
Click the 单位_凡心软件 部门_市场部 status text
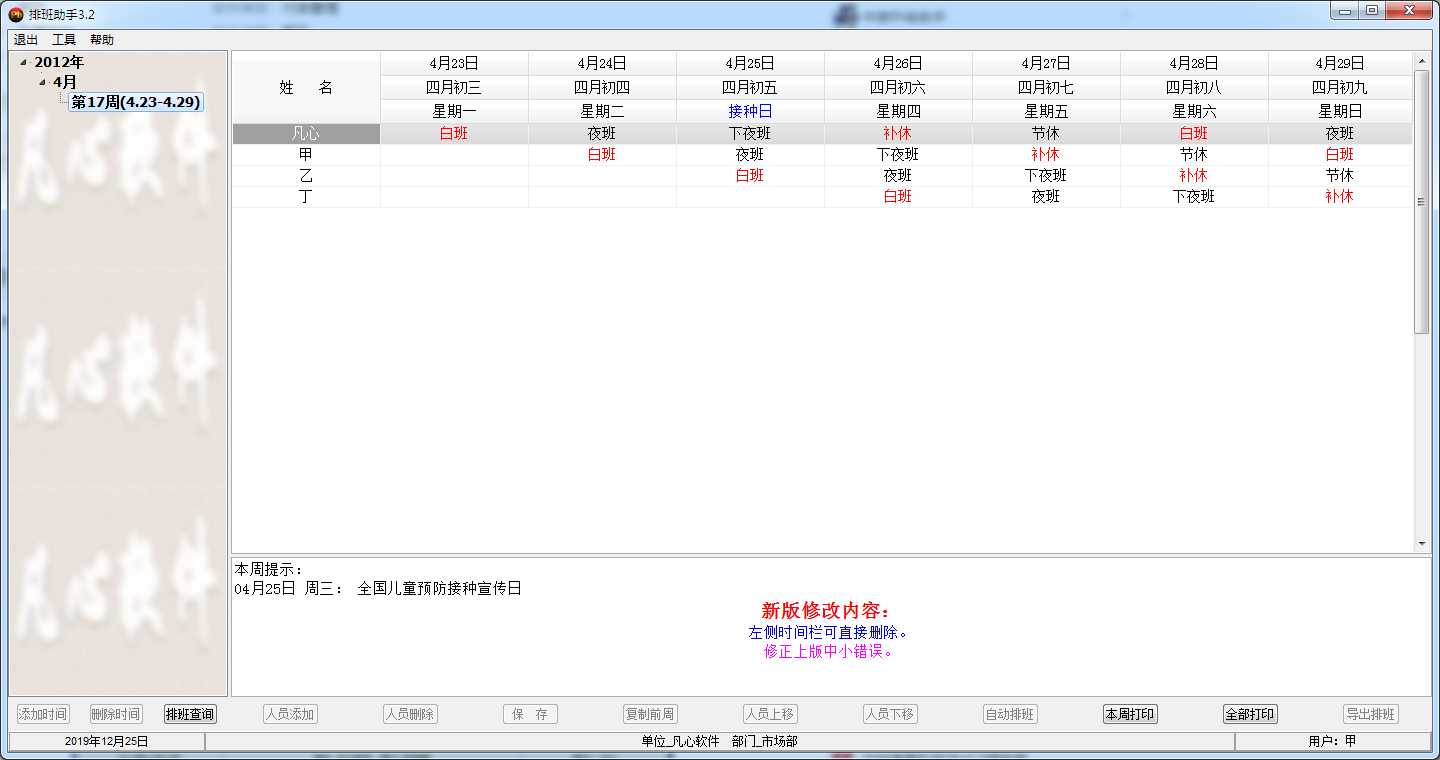[719, 741]
